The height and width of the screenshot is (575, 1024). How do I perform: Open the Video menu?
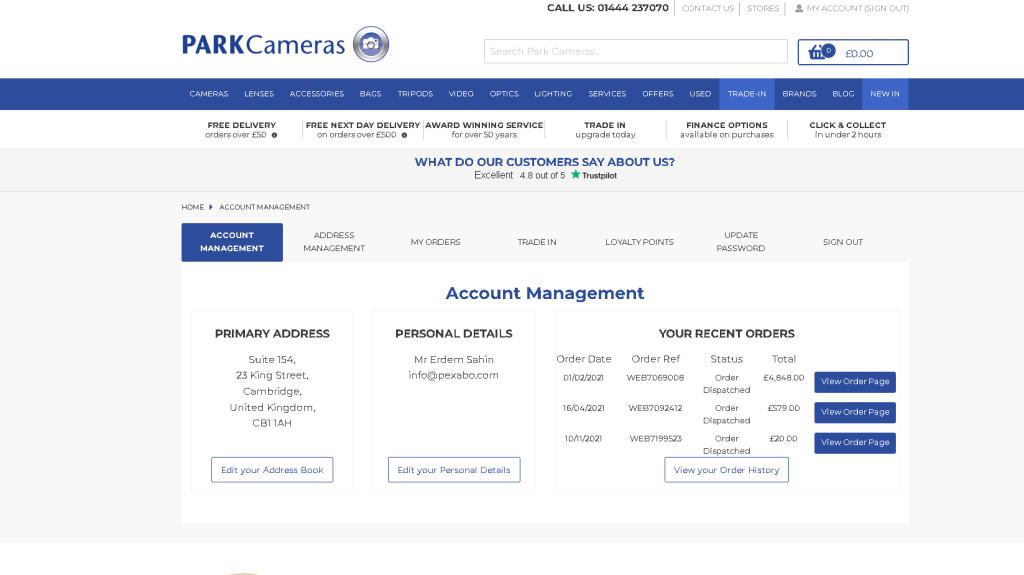461,94
